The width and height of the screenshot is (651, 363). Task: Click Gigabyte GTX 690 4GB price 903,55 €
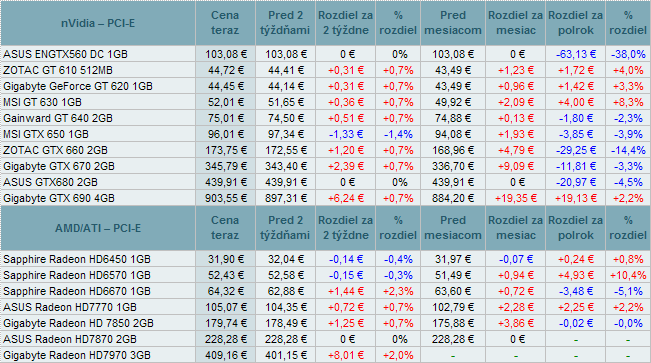click(225, 198)
